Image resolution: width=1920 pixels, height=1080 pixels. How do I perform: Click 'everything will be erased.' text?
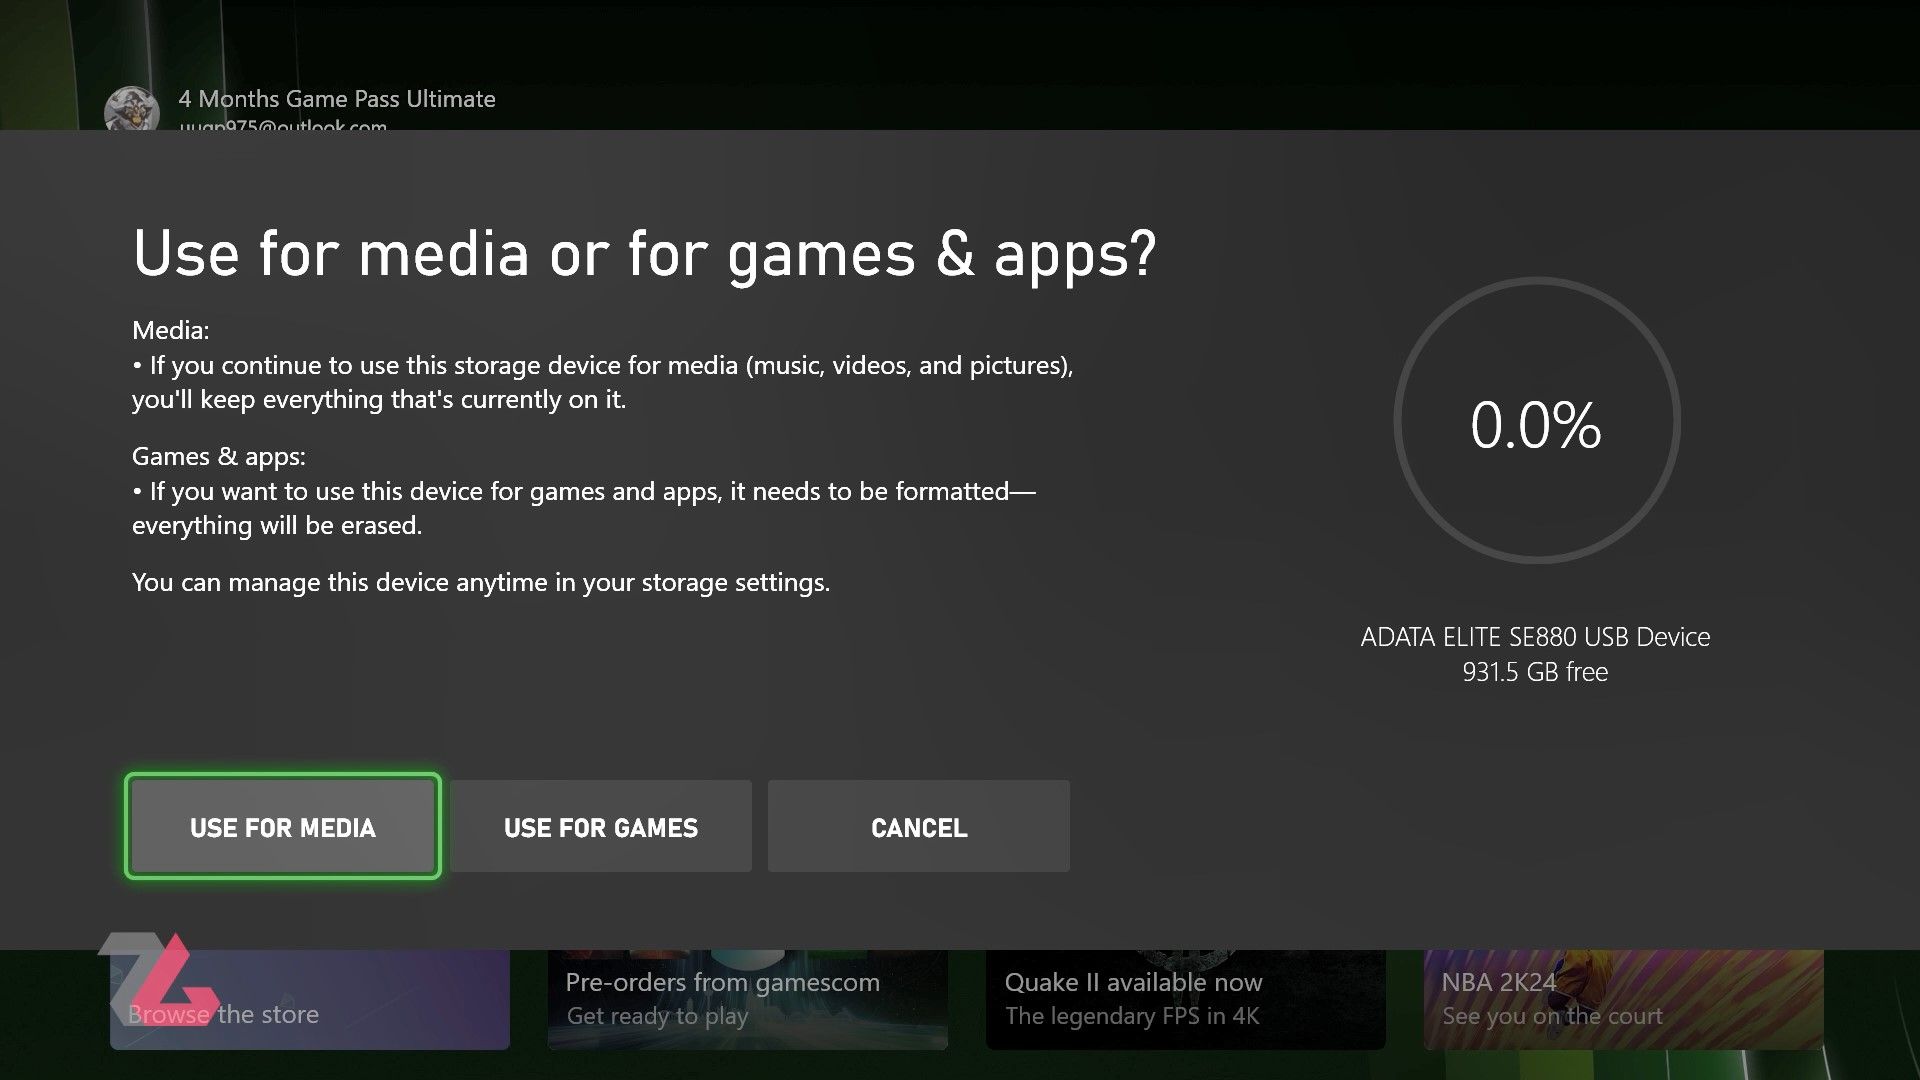click(277, 525)
